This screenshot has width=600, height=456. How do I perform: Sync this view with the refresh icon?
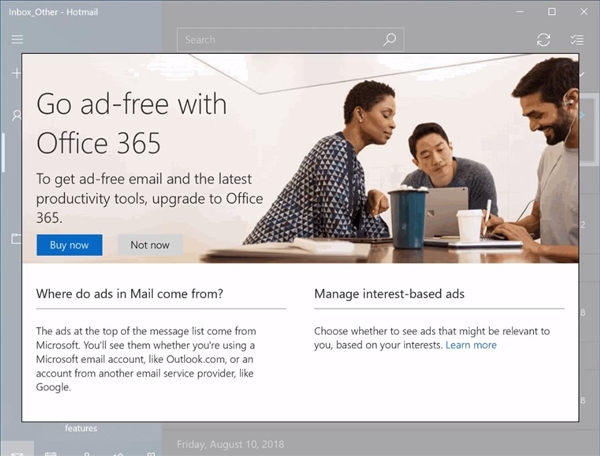coord(543,39)
